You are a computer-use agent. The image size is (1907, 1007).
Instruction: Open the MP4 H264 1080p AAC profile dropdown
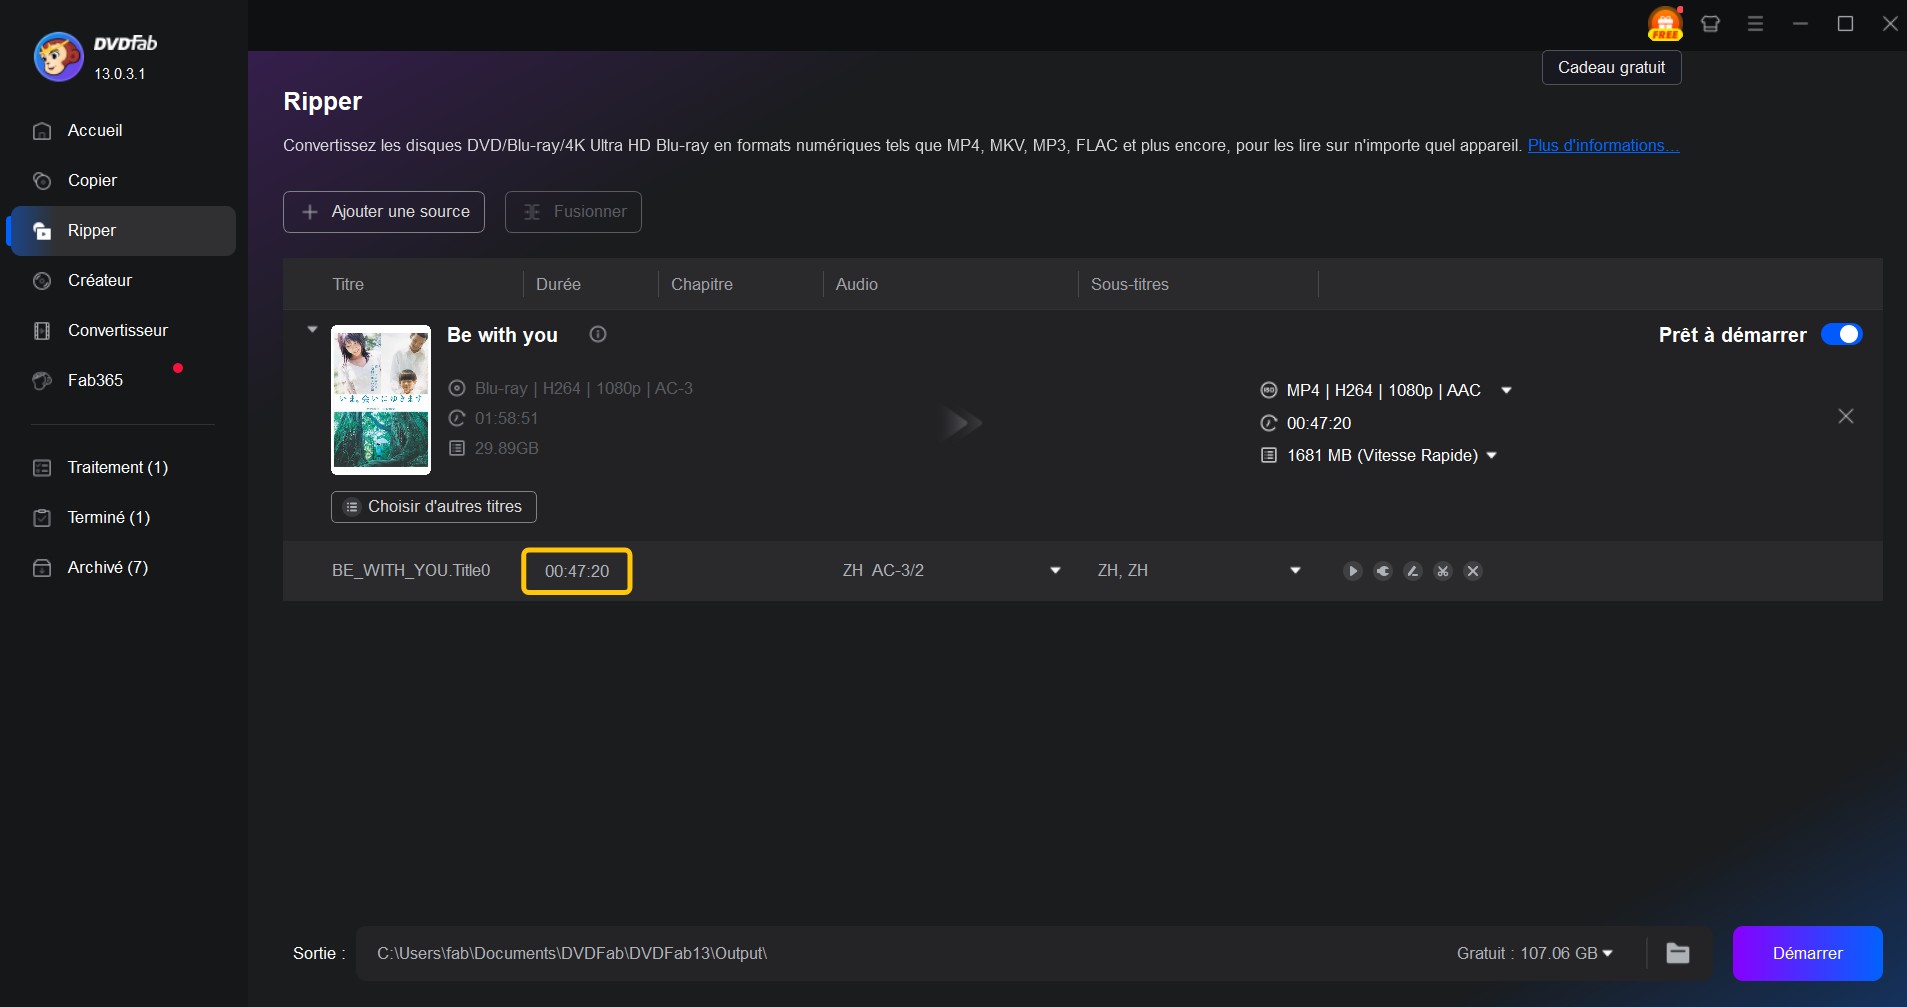click(x=1506, y=390)
